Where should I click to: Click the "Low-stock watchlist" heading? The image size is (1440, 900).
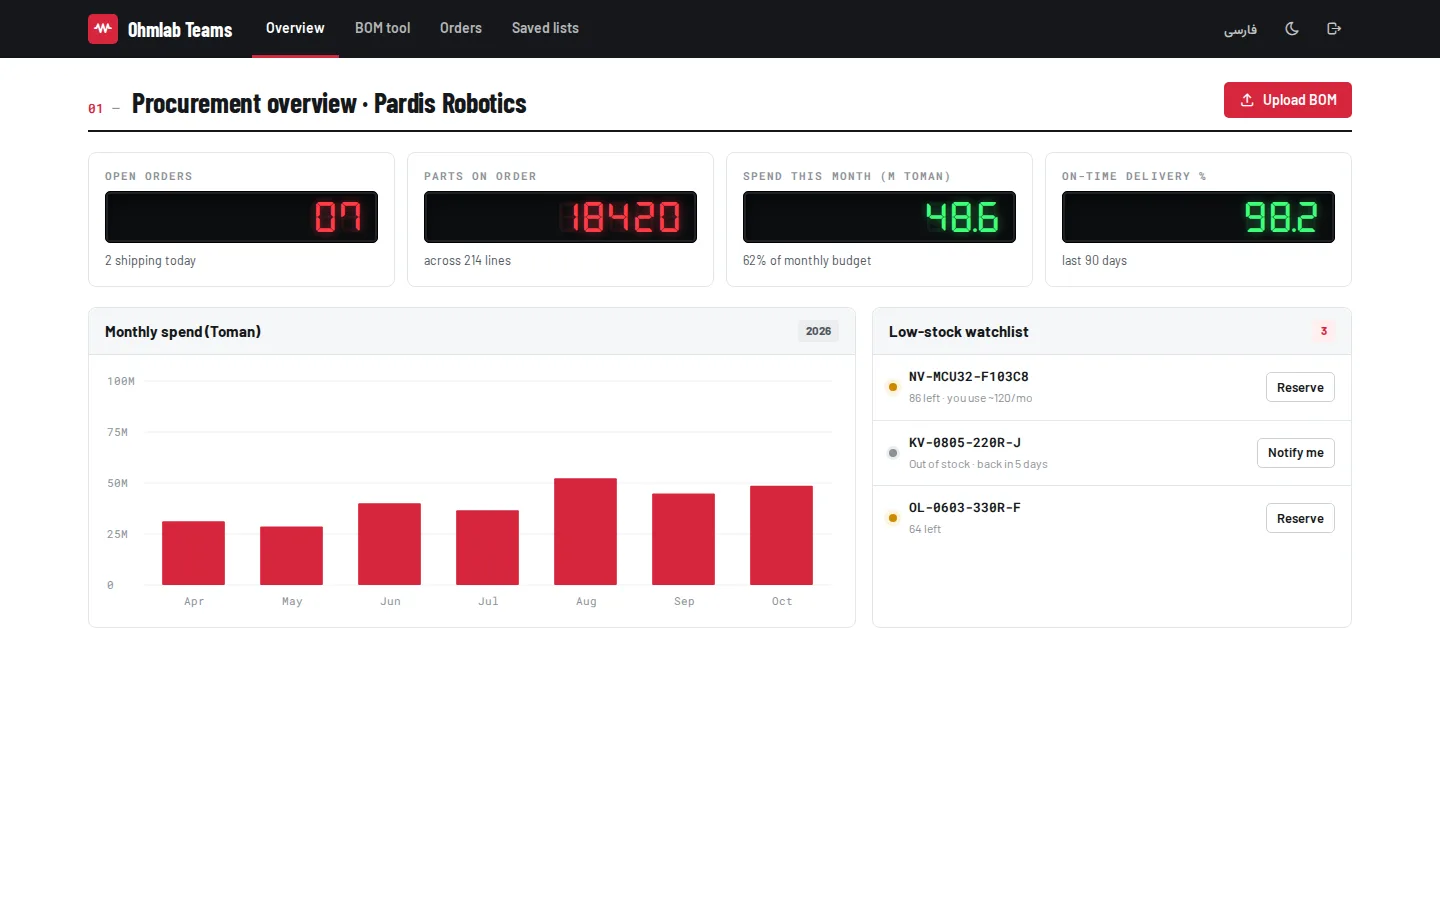point(958,332)
